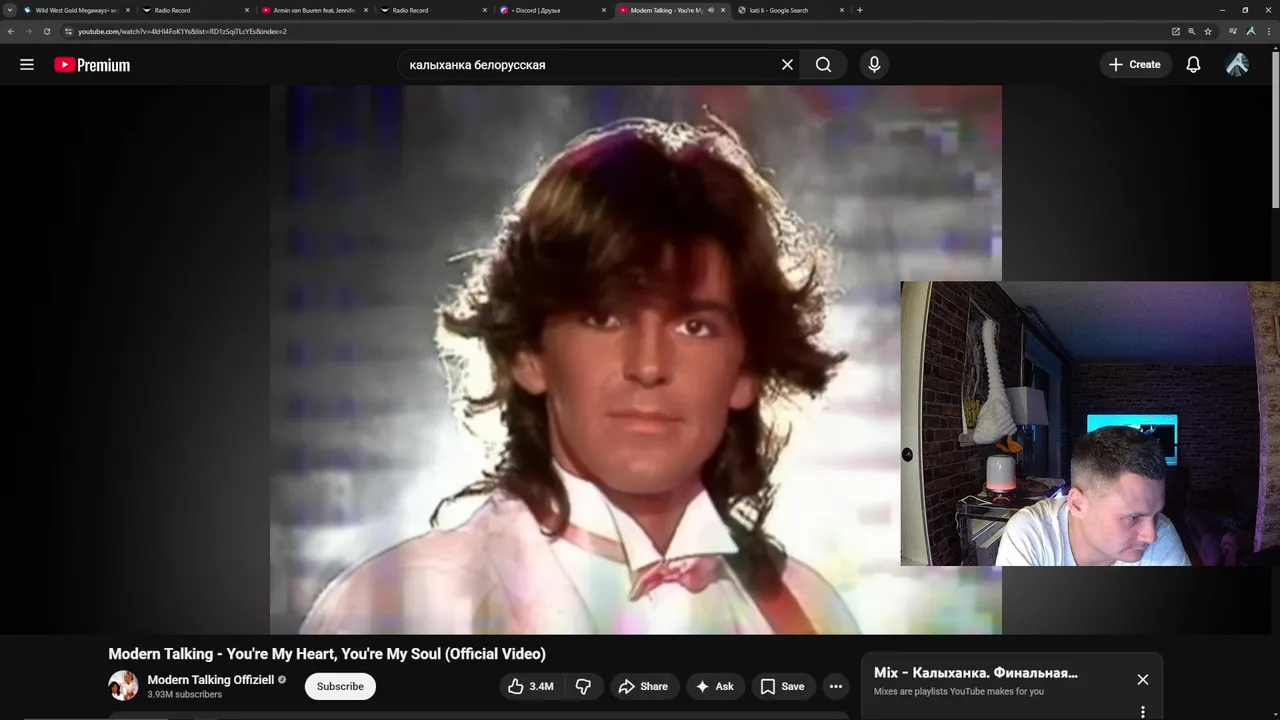1280x720 pixels.
Task: Clear the search text with X
Action: pos(787,65)
